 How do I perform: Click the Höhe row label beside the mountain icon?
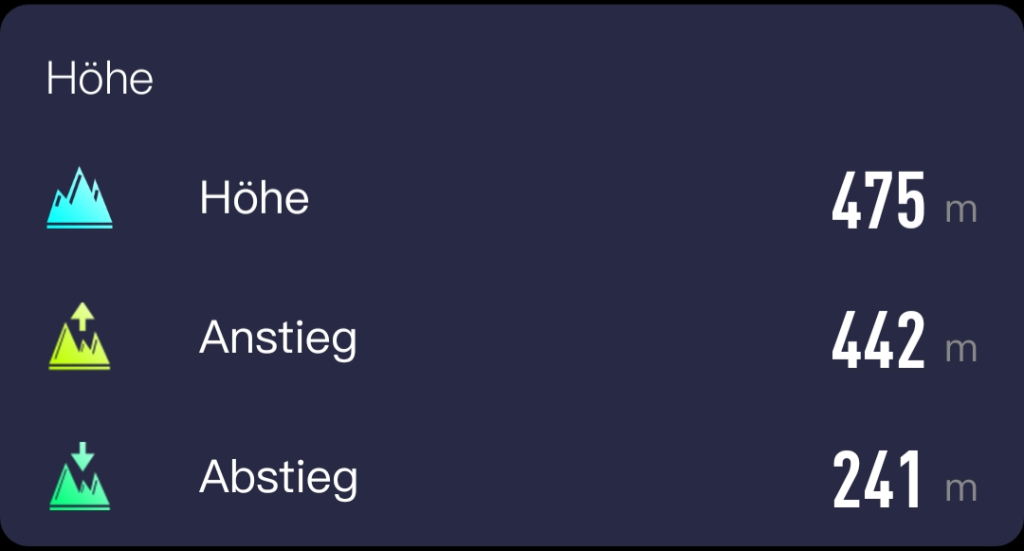tap(254, 198)
